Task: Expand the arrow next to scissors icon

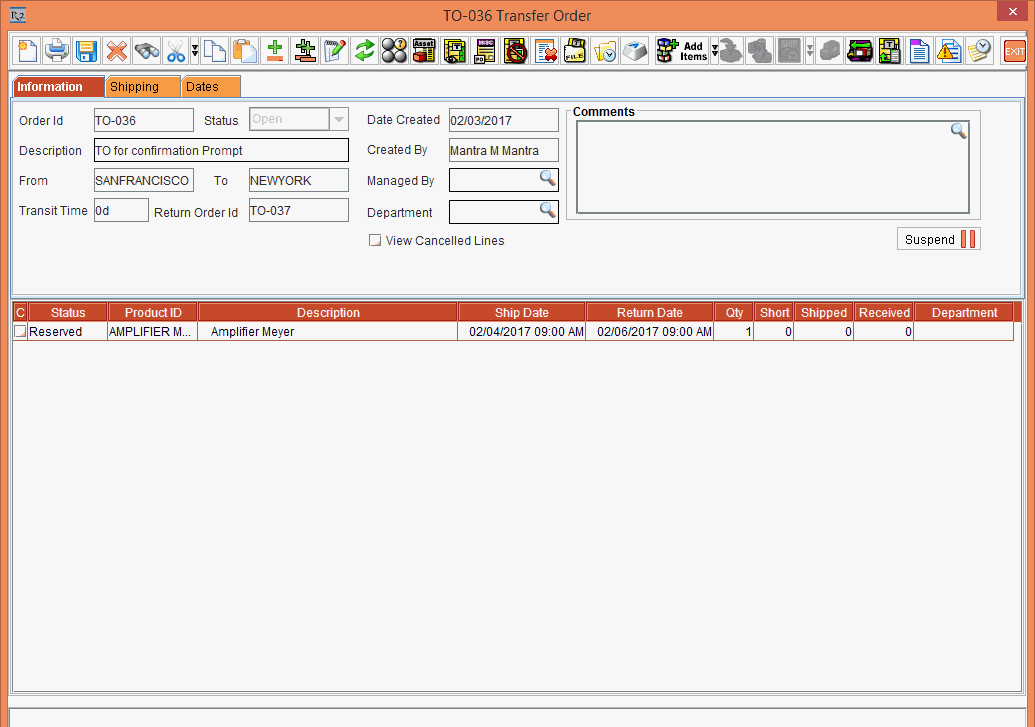Action: [194, 50]
